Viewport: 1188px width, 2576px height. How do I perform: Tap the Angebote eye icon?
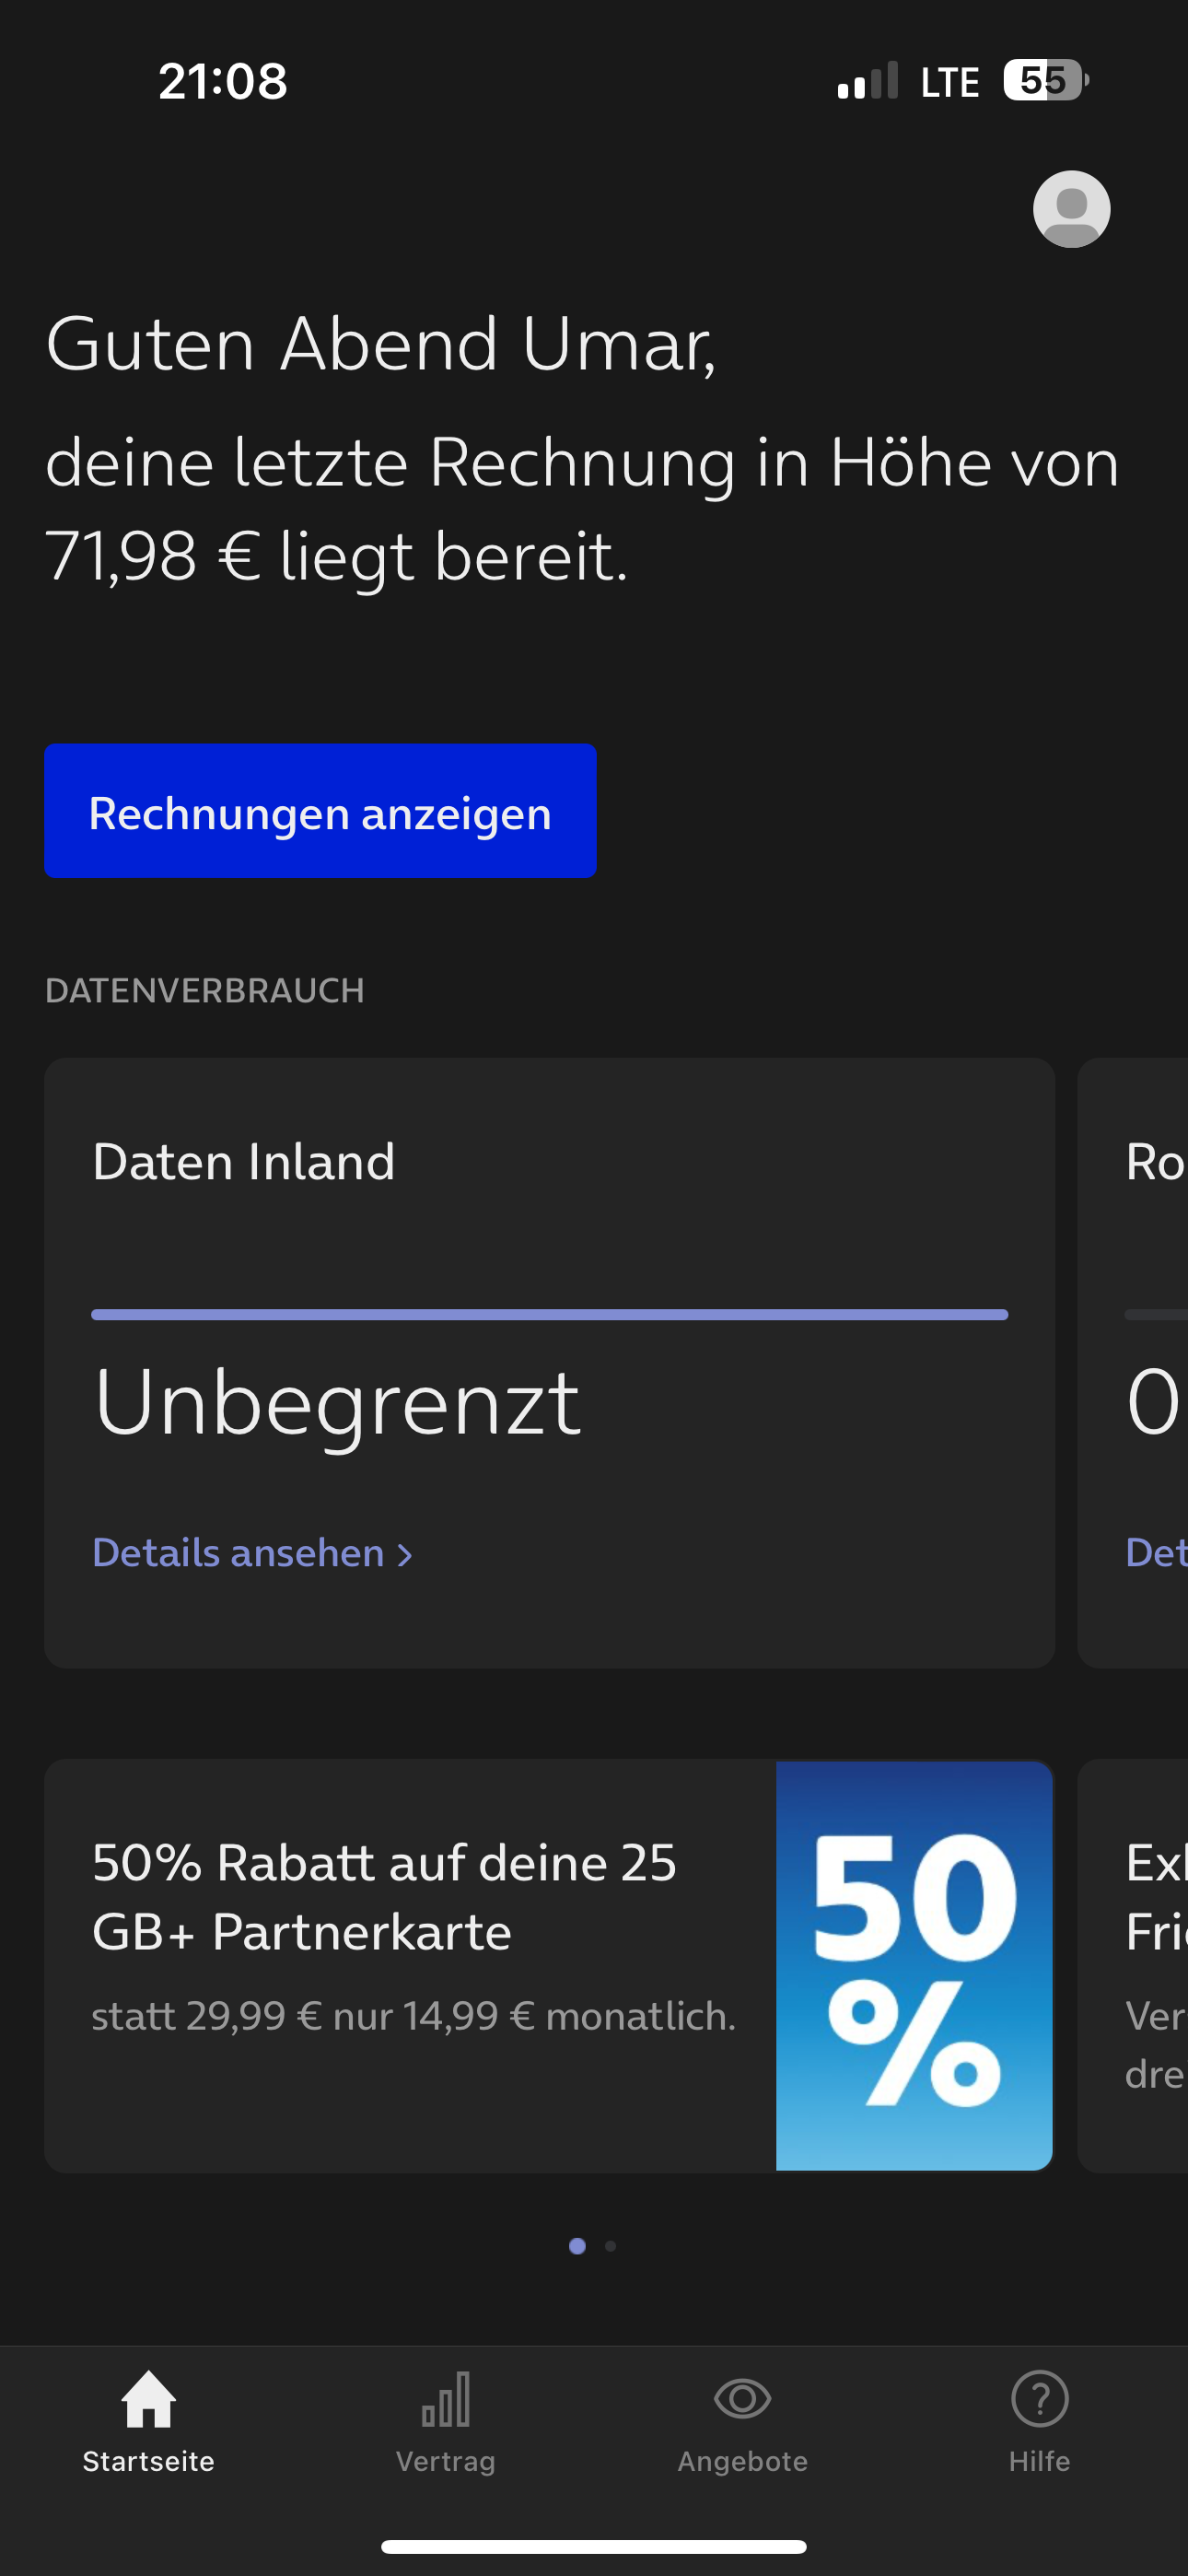tap(742, 2398)
